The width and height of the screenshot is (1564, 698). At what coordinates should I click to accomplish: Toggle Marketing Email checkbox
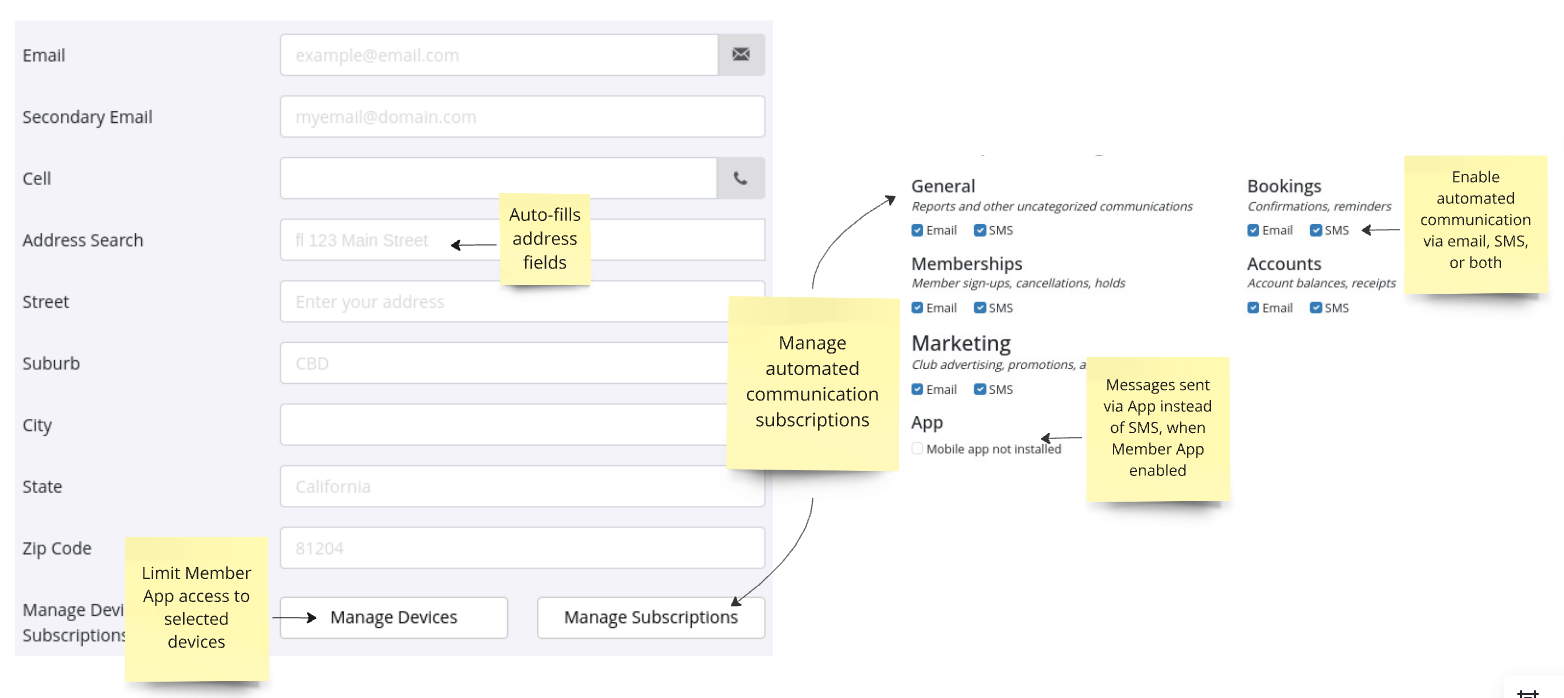[x=918, y=390]
